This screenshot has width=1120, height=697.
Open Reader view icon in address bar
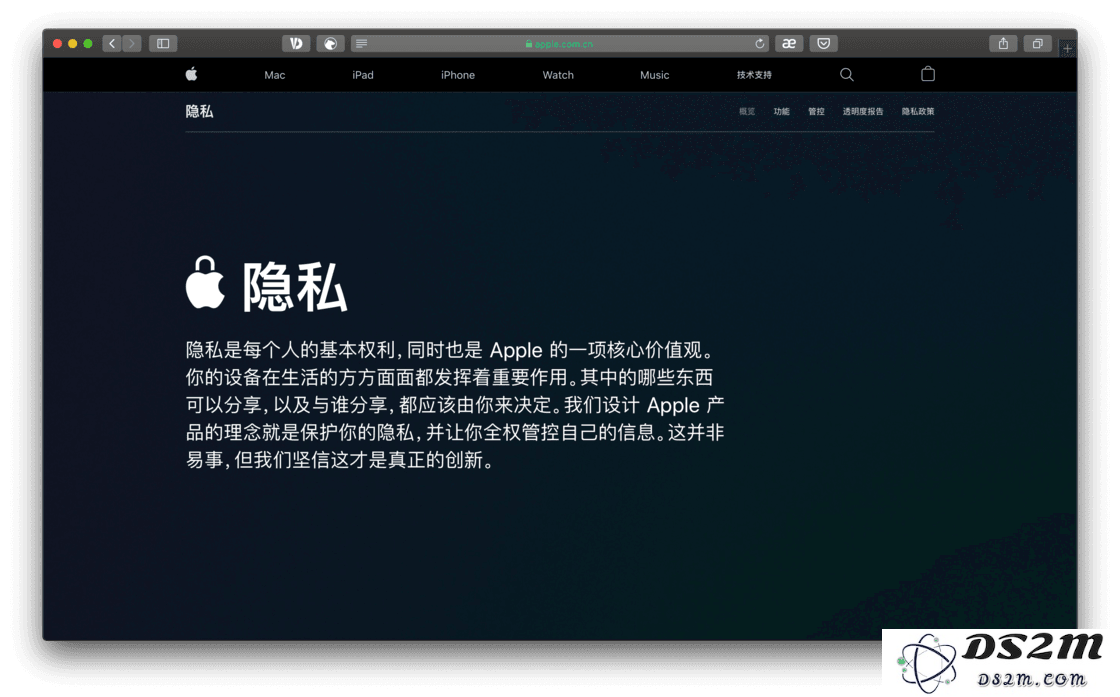click(361, 44)
